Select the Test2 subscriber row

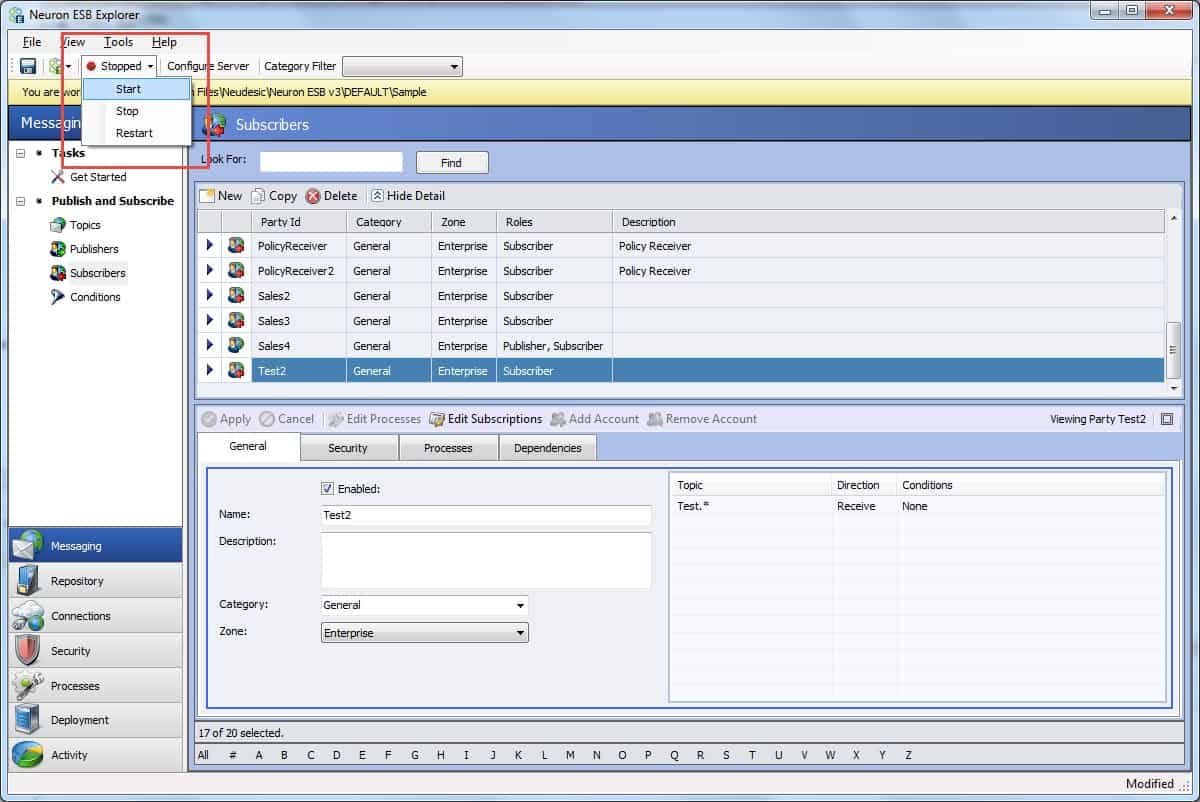(x=681, y=371)
